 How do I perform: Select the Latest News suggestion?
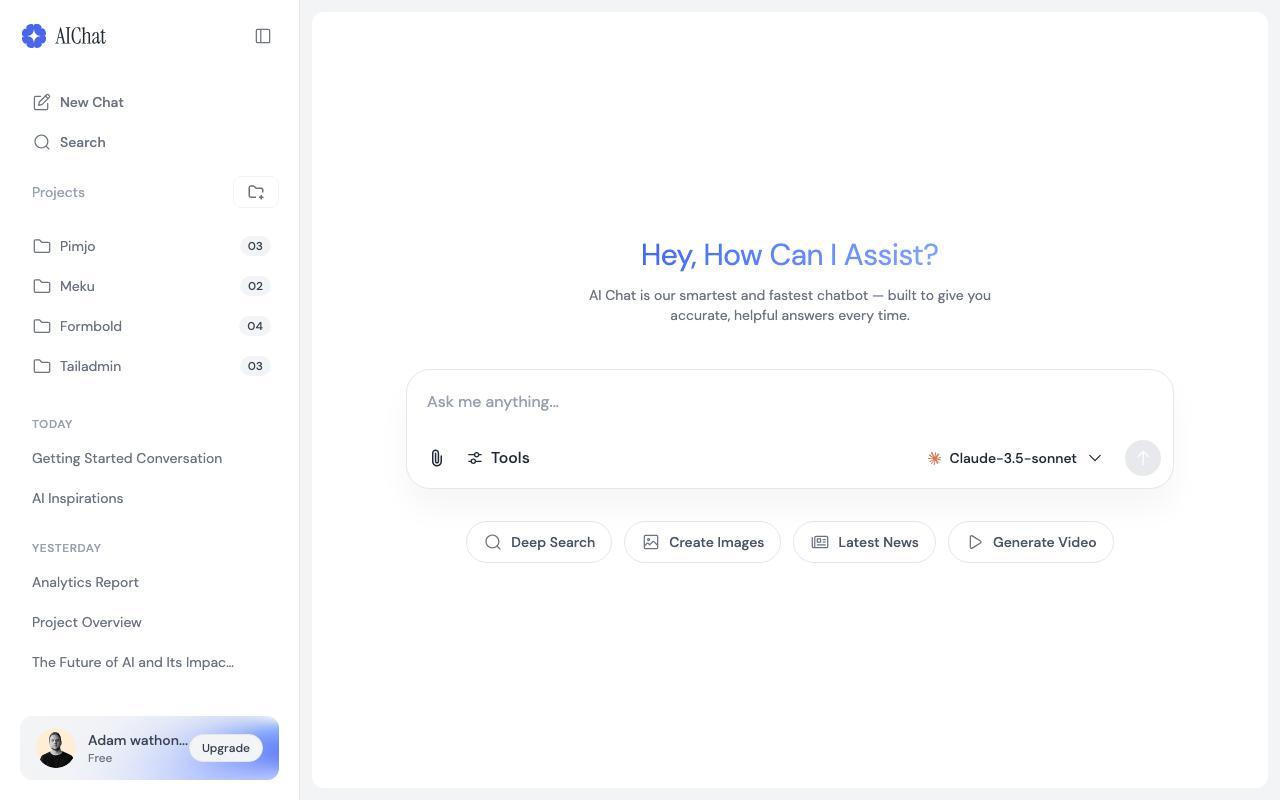864,542
